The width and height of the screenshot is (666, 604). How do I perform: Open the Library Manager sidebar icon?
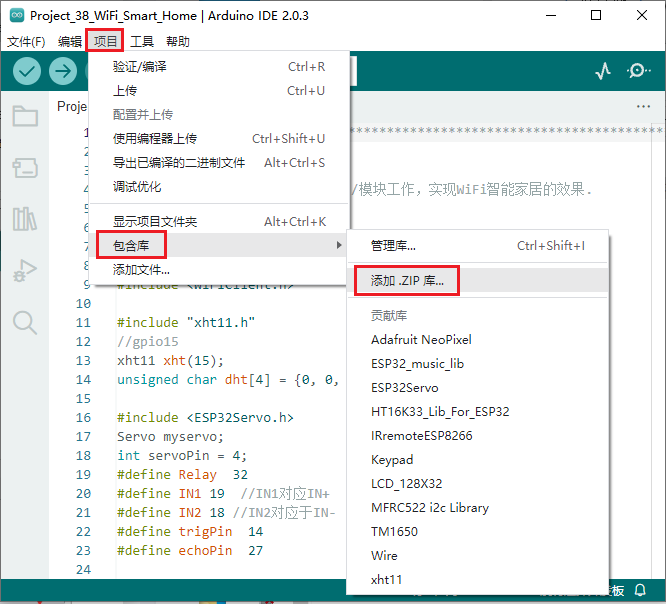[25, 219]
